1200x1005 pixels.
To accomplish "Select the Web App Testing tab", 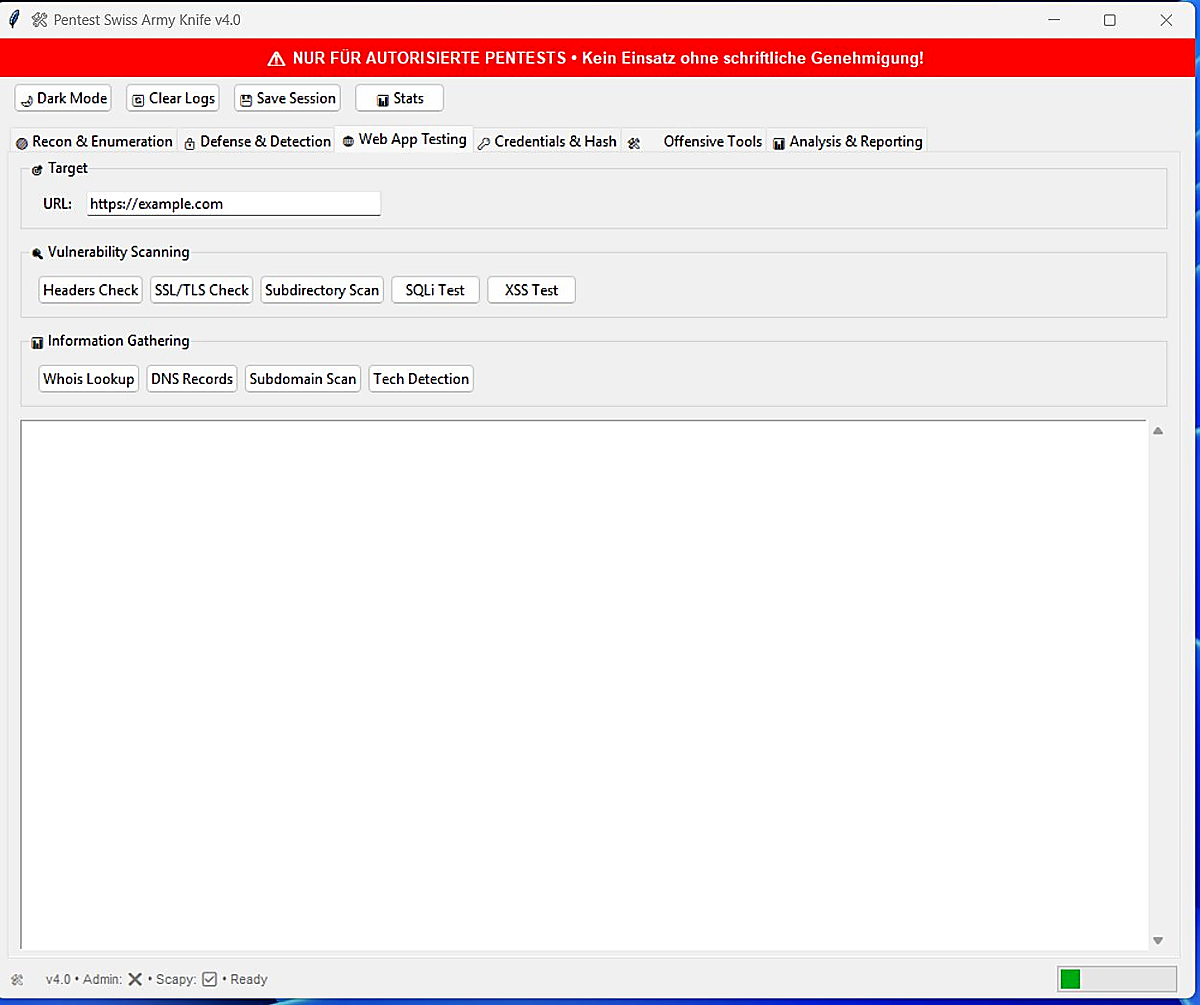I will 404,140.
